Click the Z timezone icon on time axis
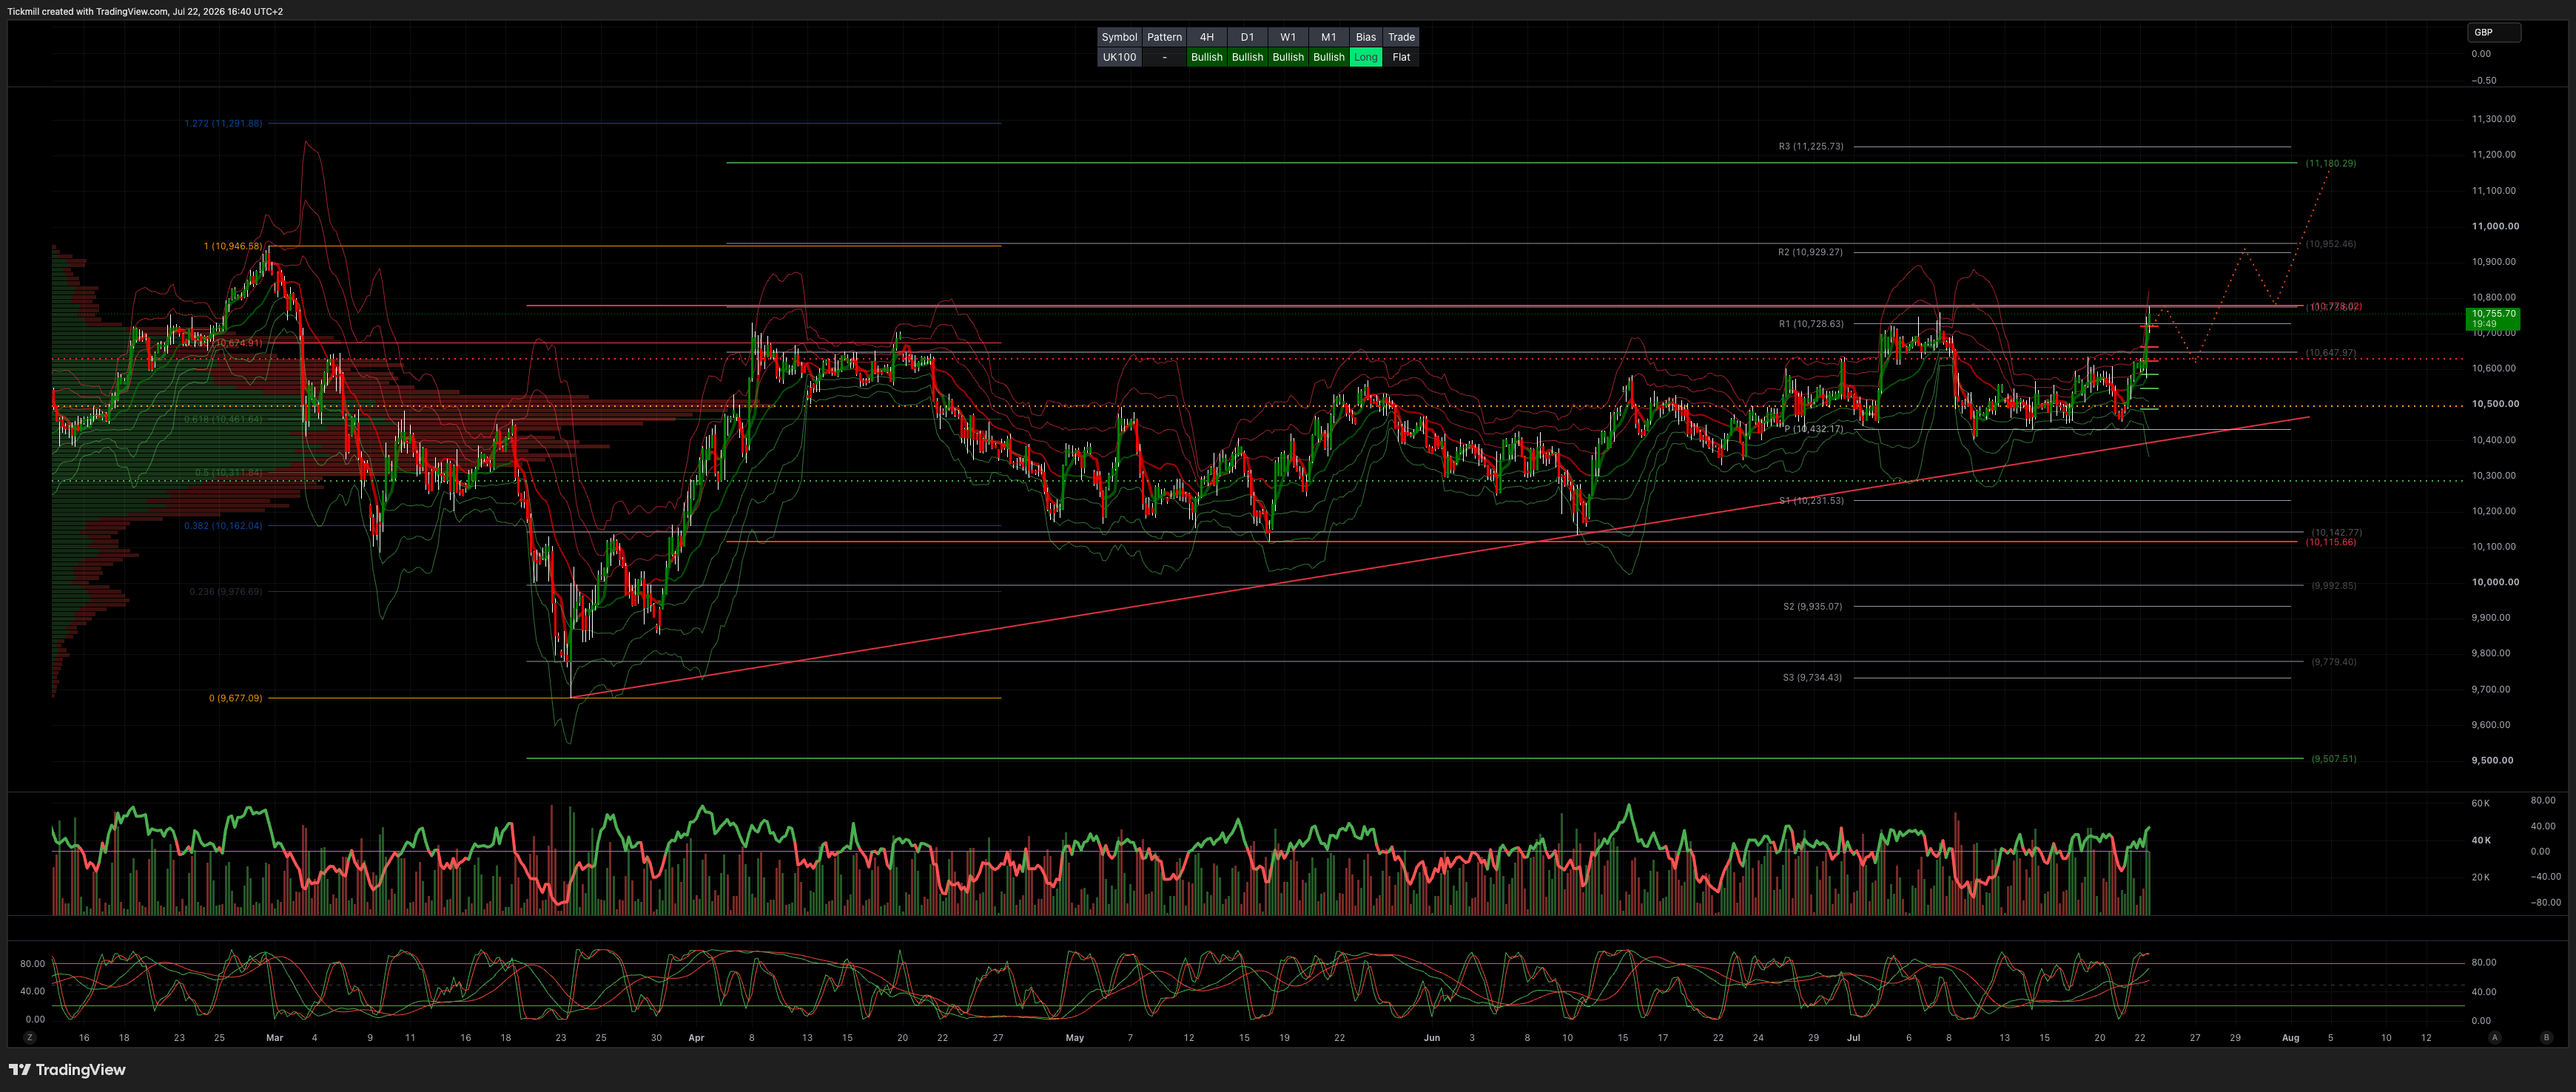The image size is (2576, 1092). 30,1037
